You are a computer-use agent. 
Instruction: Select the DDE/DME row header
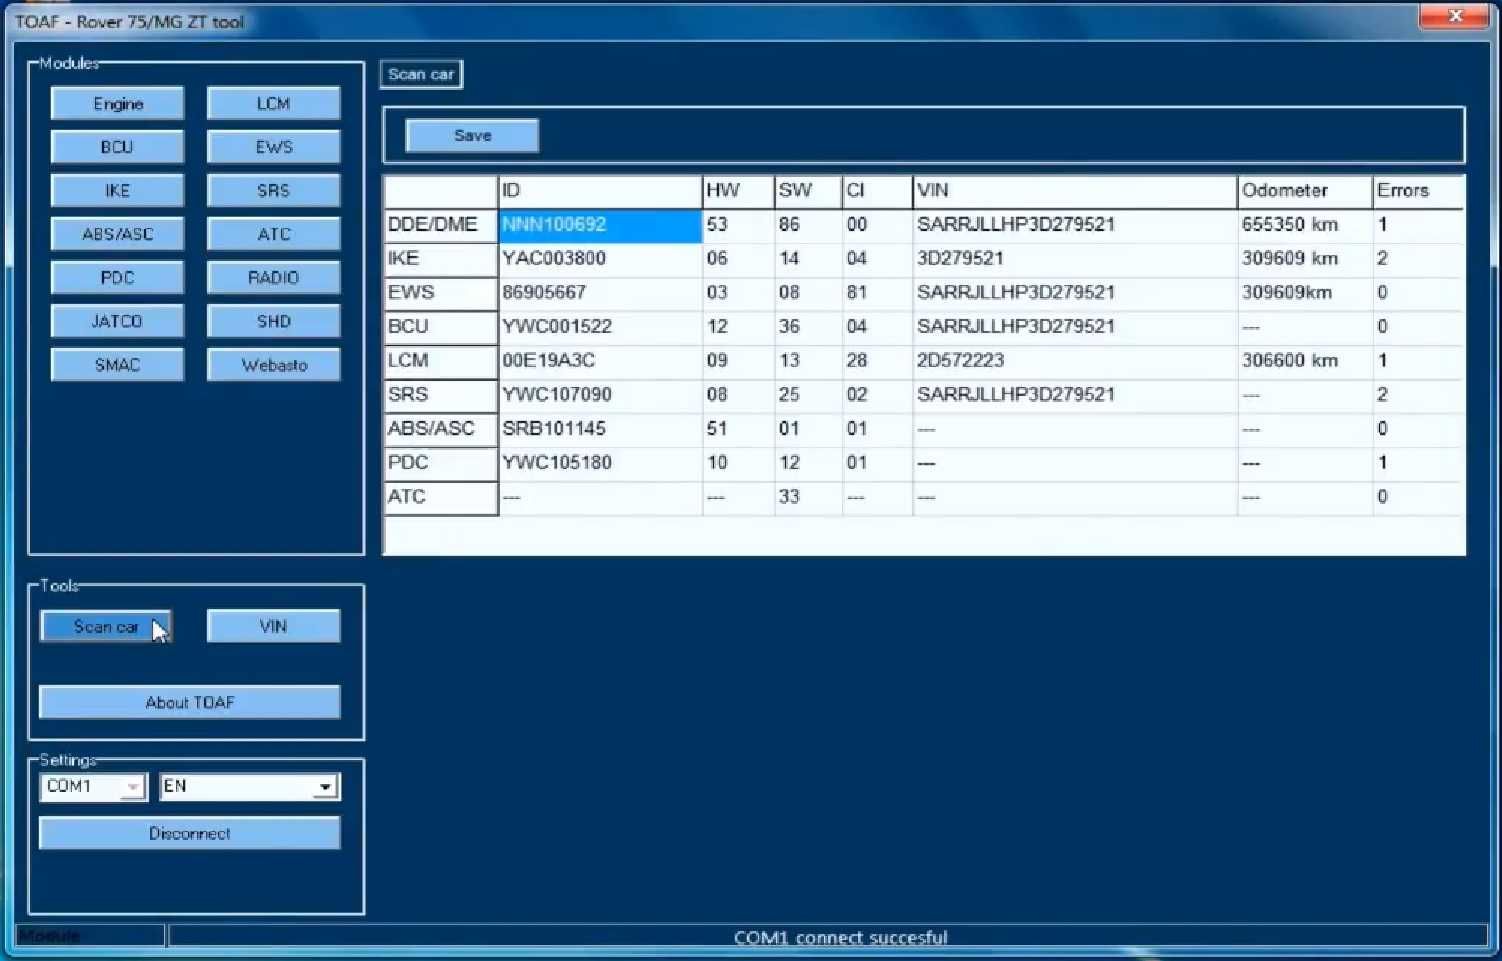click(x=441, y=225)
